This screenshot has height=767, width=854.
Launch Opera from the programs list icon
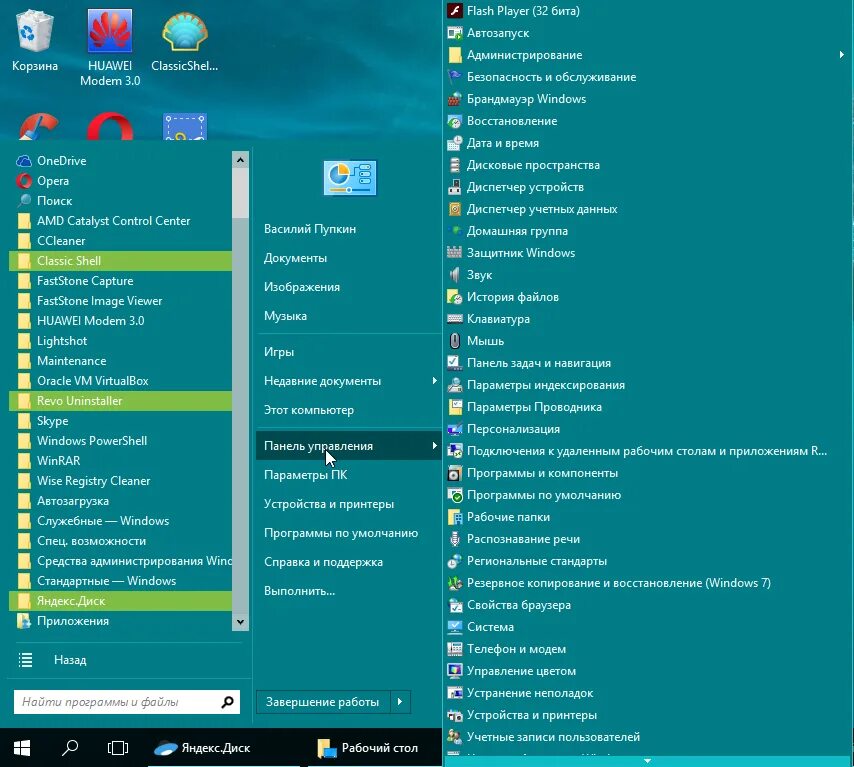click(24, 181)
